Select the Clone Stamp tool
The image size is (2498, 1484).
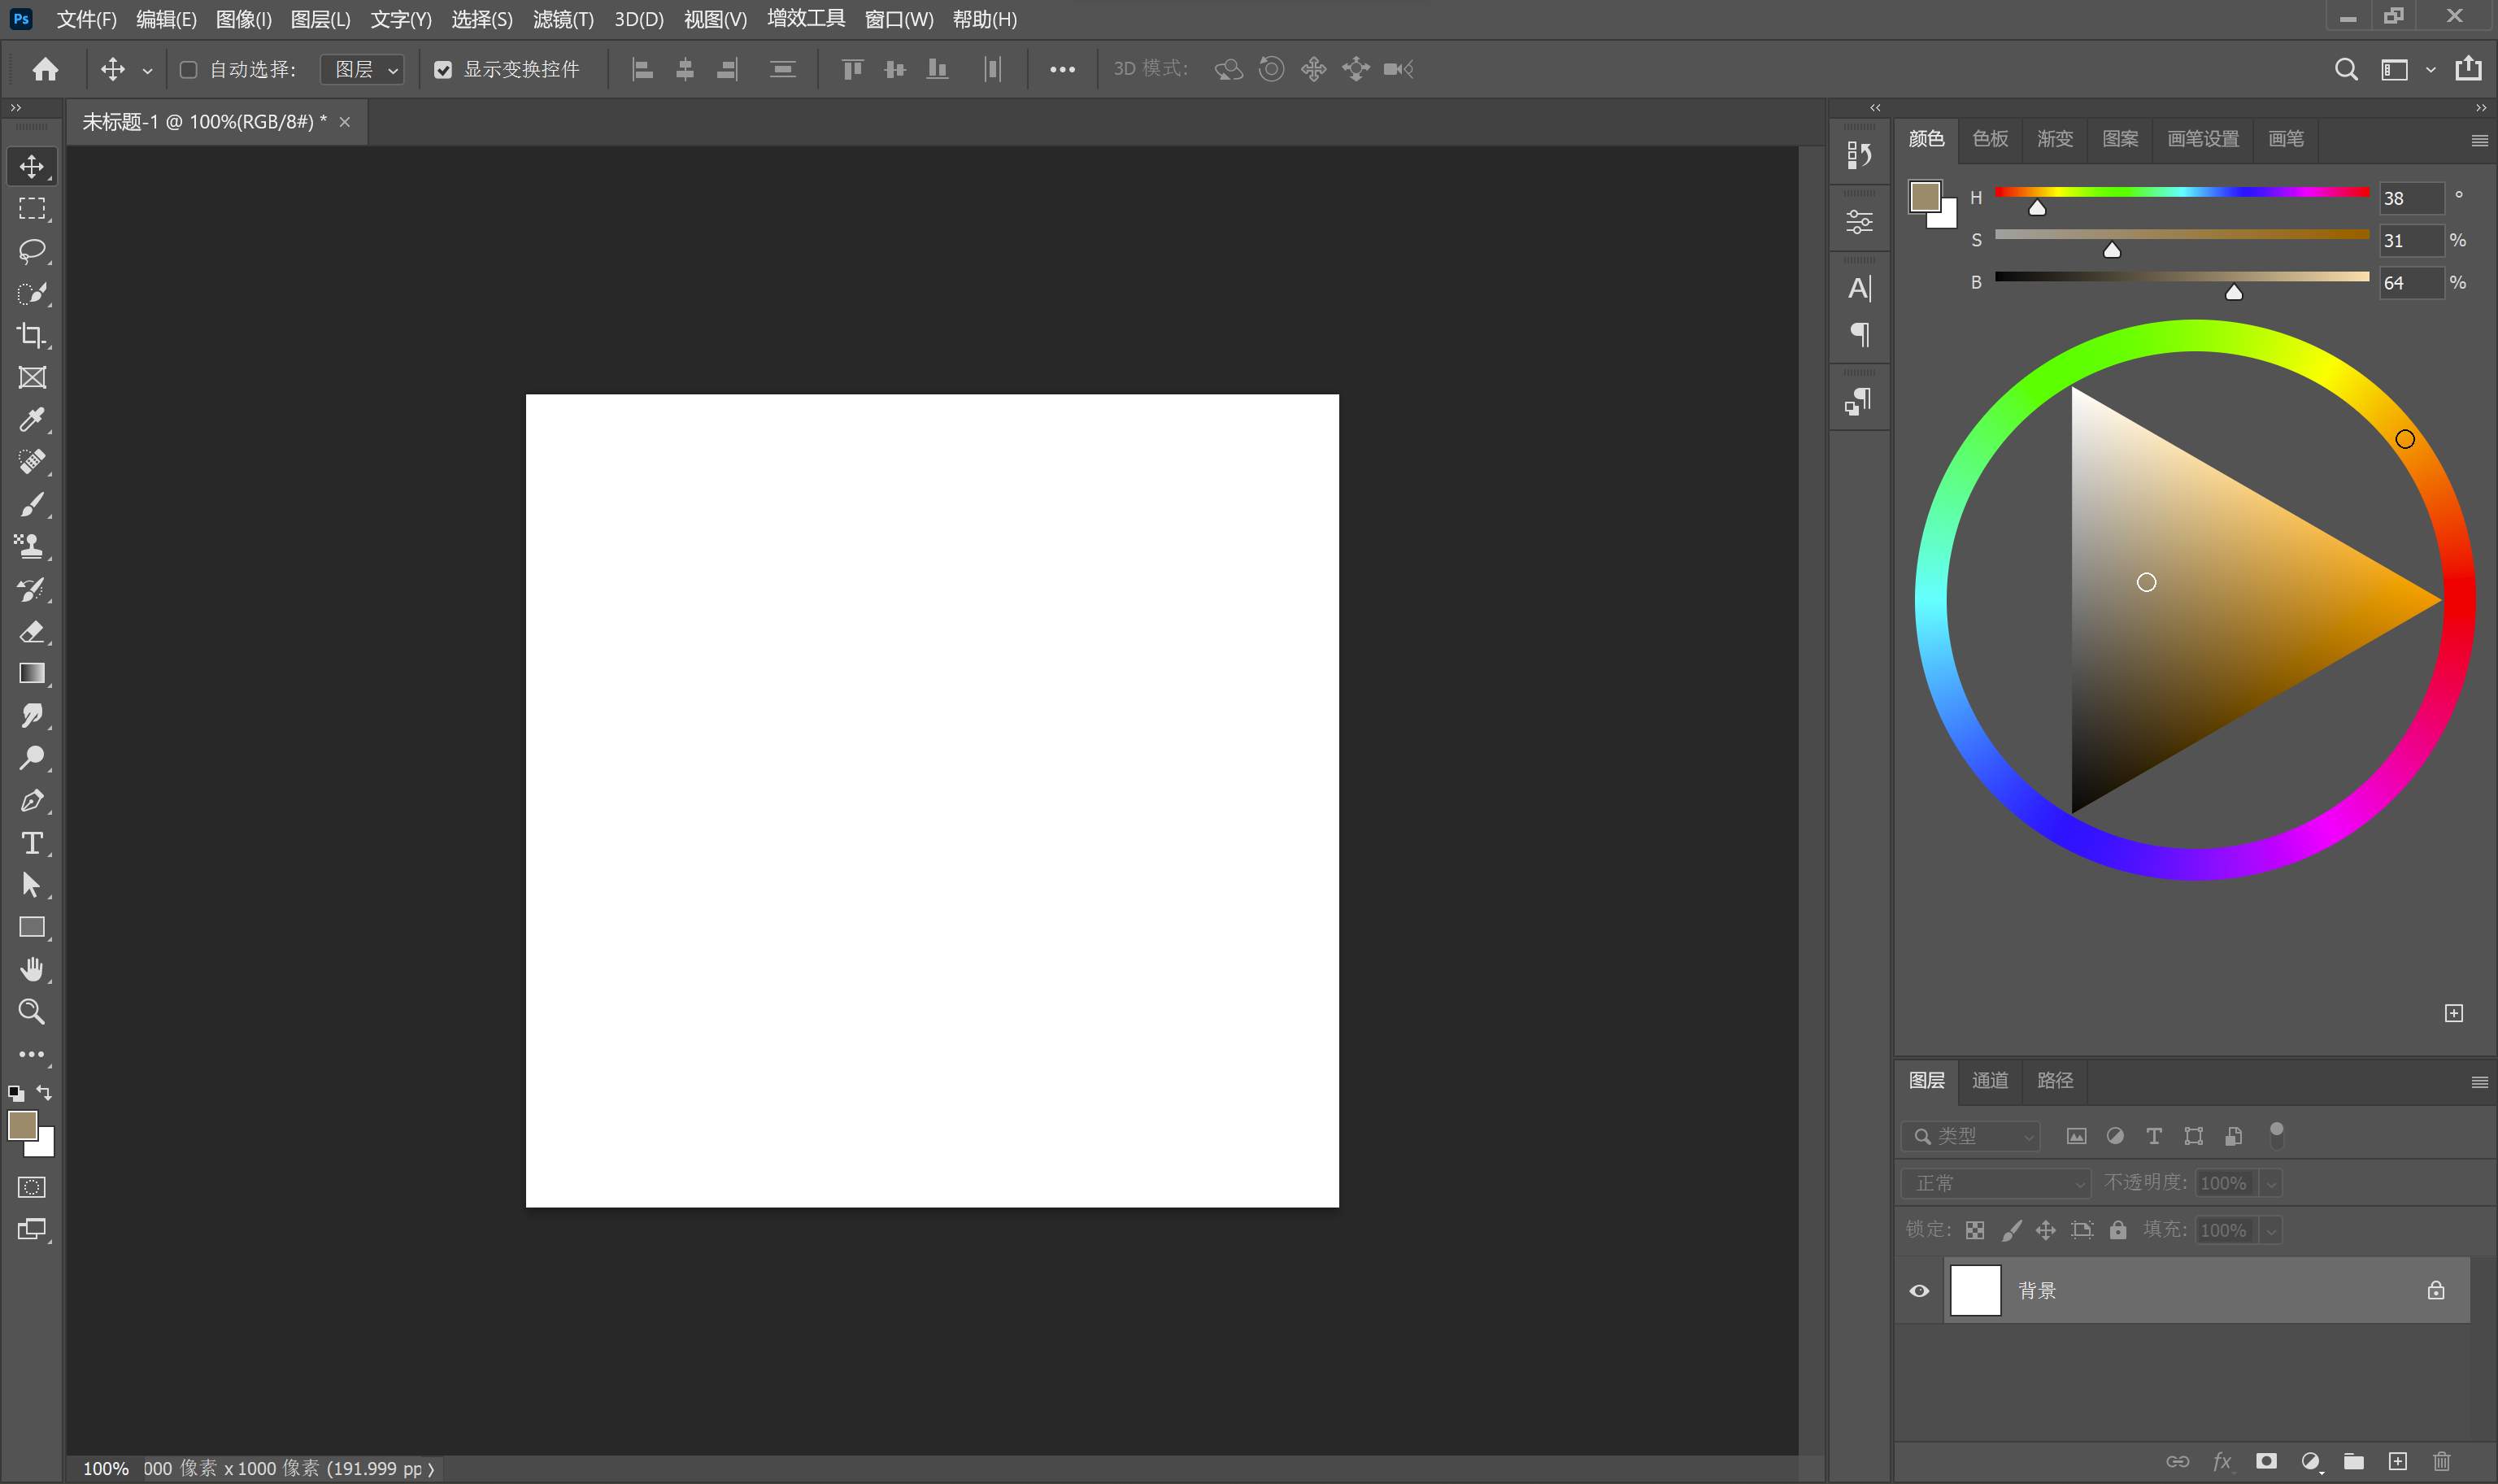[x=32, y=546]
